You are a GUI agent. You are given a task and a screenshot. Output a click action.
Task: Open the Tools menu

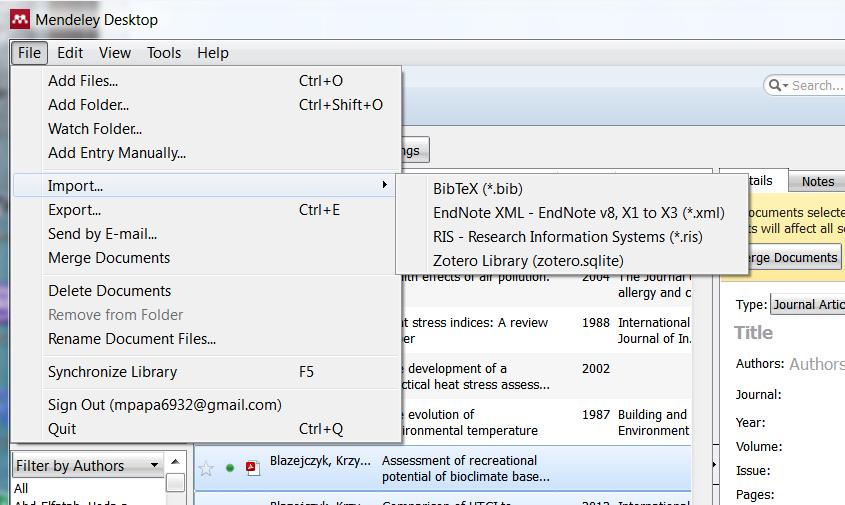pyautogui.click(x=164, y=53)
